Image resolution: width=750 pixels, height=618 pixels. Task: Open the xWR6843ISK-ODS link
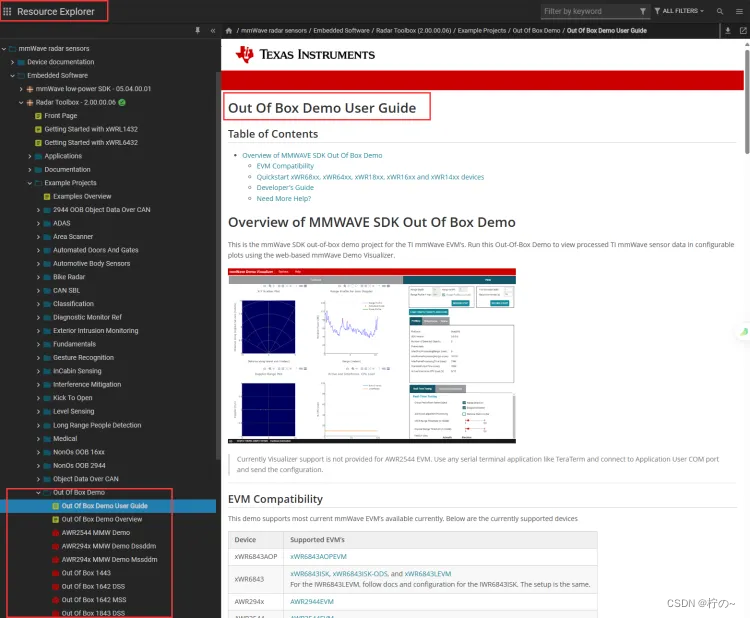pyautogui.click(x=360, y=574)
